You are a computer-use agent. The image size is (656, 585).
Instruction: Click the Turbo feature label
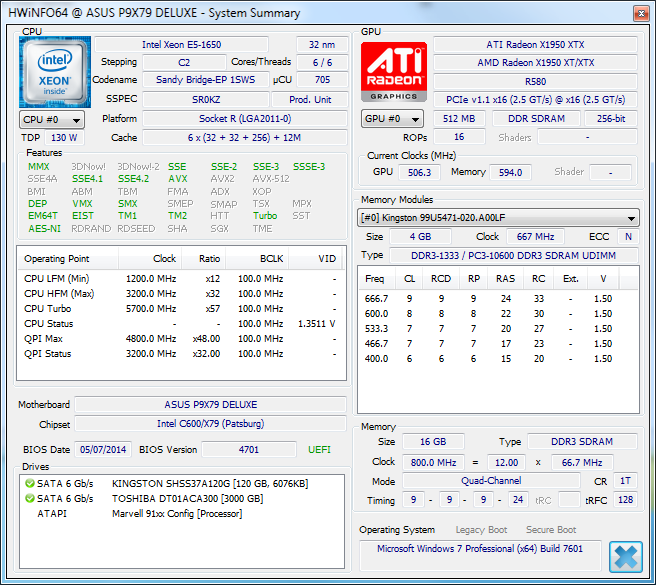click(x=265, y=216)
